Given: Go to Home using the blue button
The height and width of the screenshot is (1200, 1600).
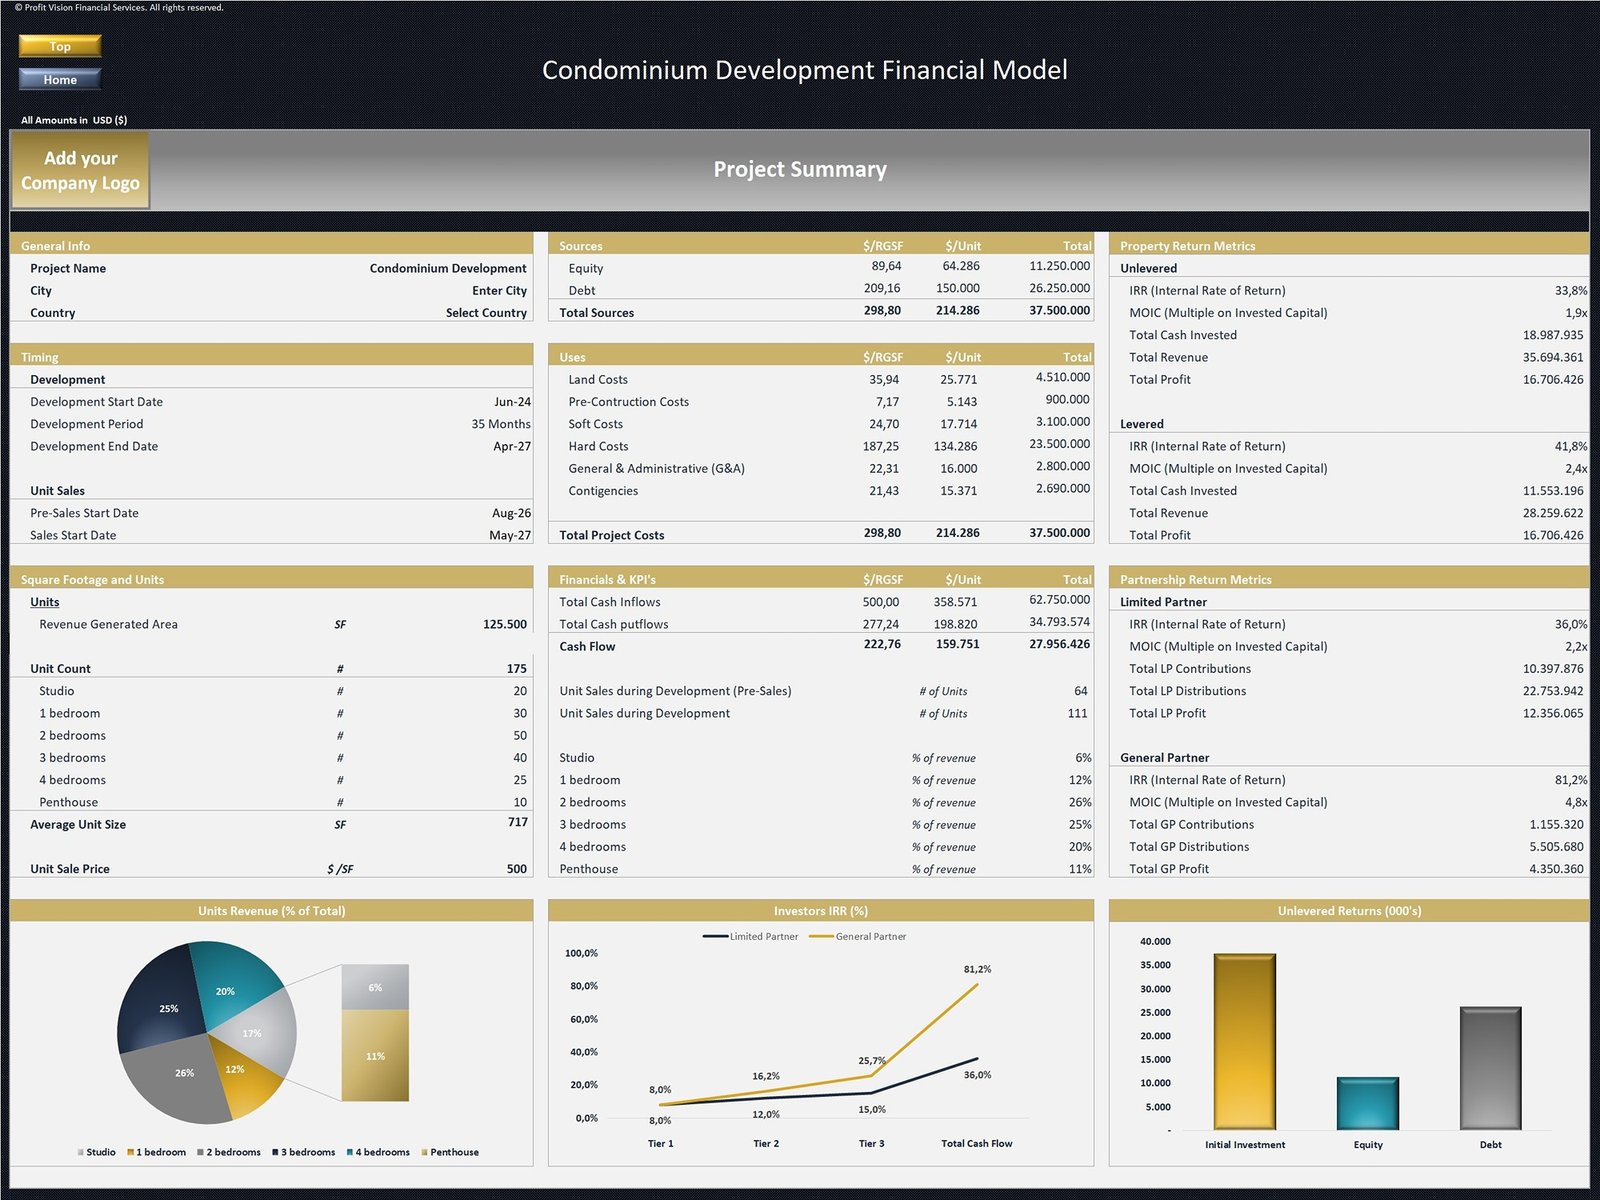Looking at the screenshot, I should pos(60,80).
